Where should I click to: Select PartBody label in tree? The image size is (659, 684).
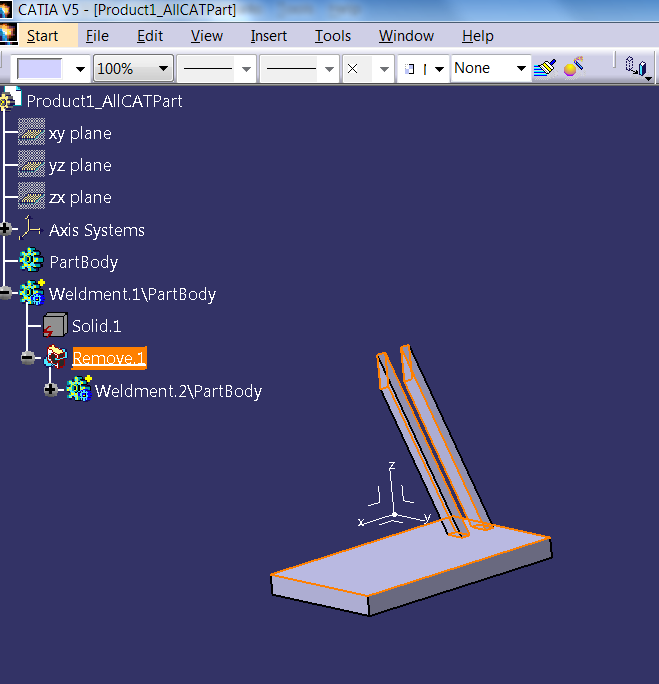pos(83,262)
